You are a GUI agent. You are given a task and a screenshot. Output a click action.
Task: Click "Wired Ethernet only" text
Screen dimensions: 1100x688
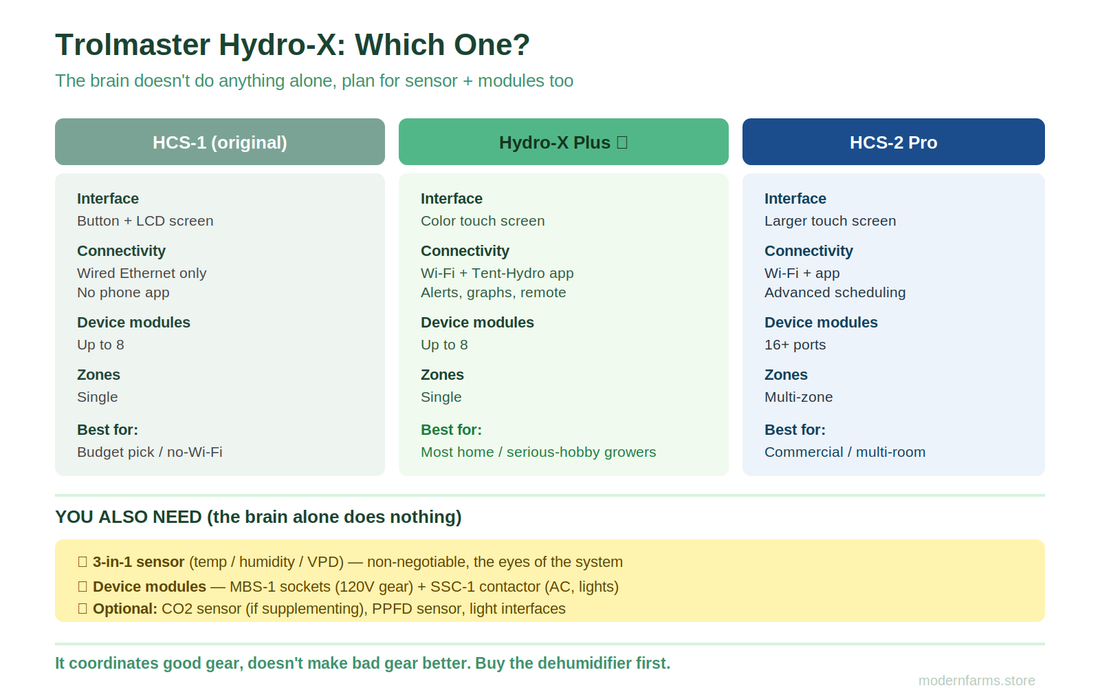pos(142,273)
